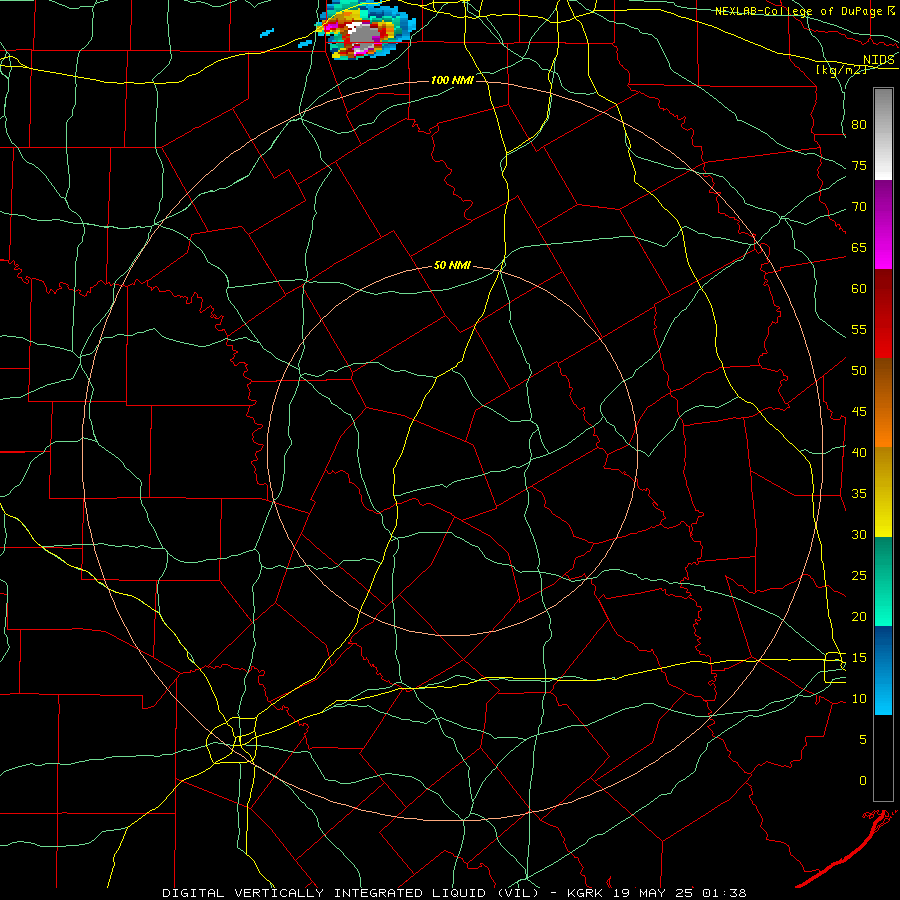Click the 45 value on the legend

[859, 412]
